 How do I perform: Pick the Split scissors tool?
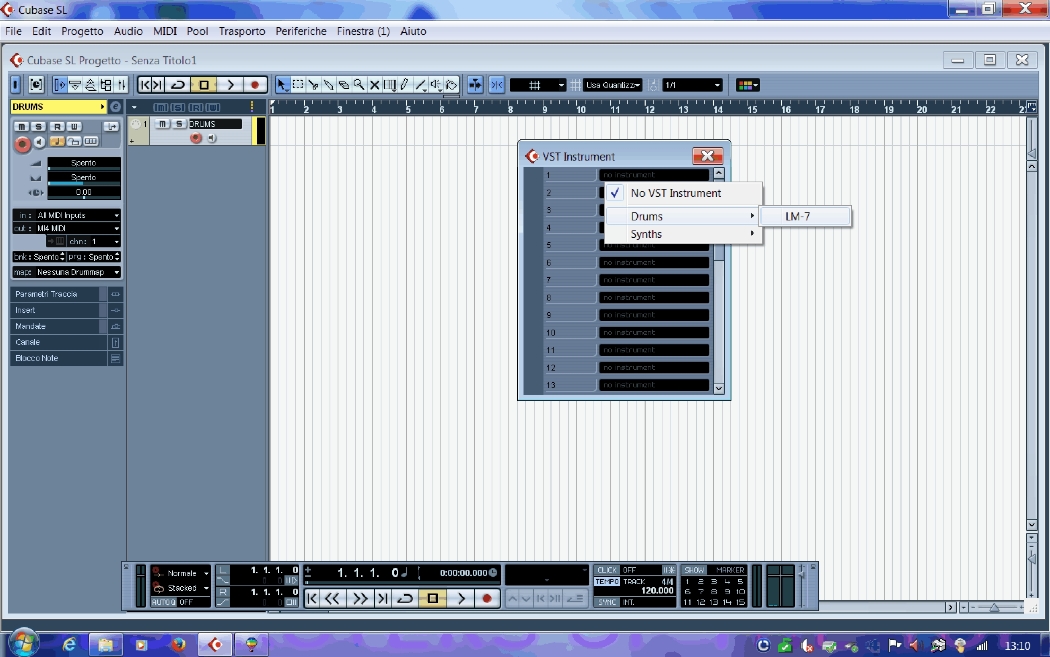tap(313, 85)
